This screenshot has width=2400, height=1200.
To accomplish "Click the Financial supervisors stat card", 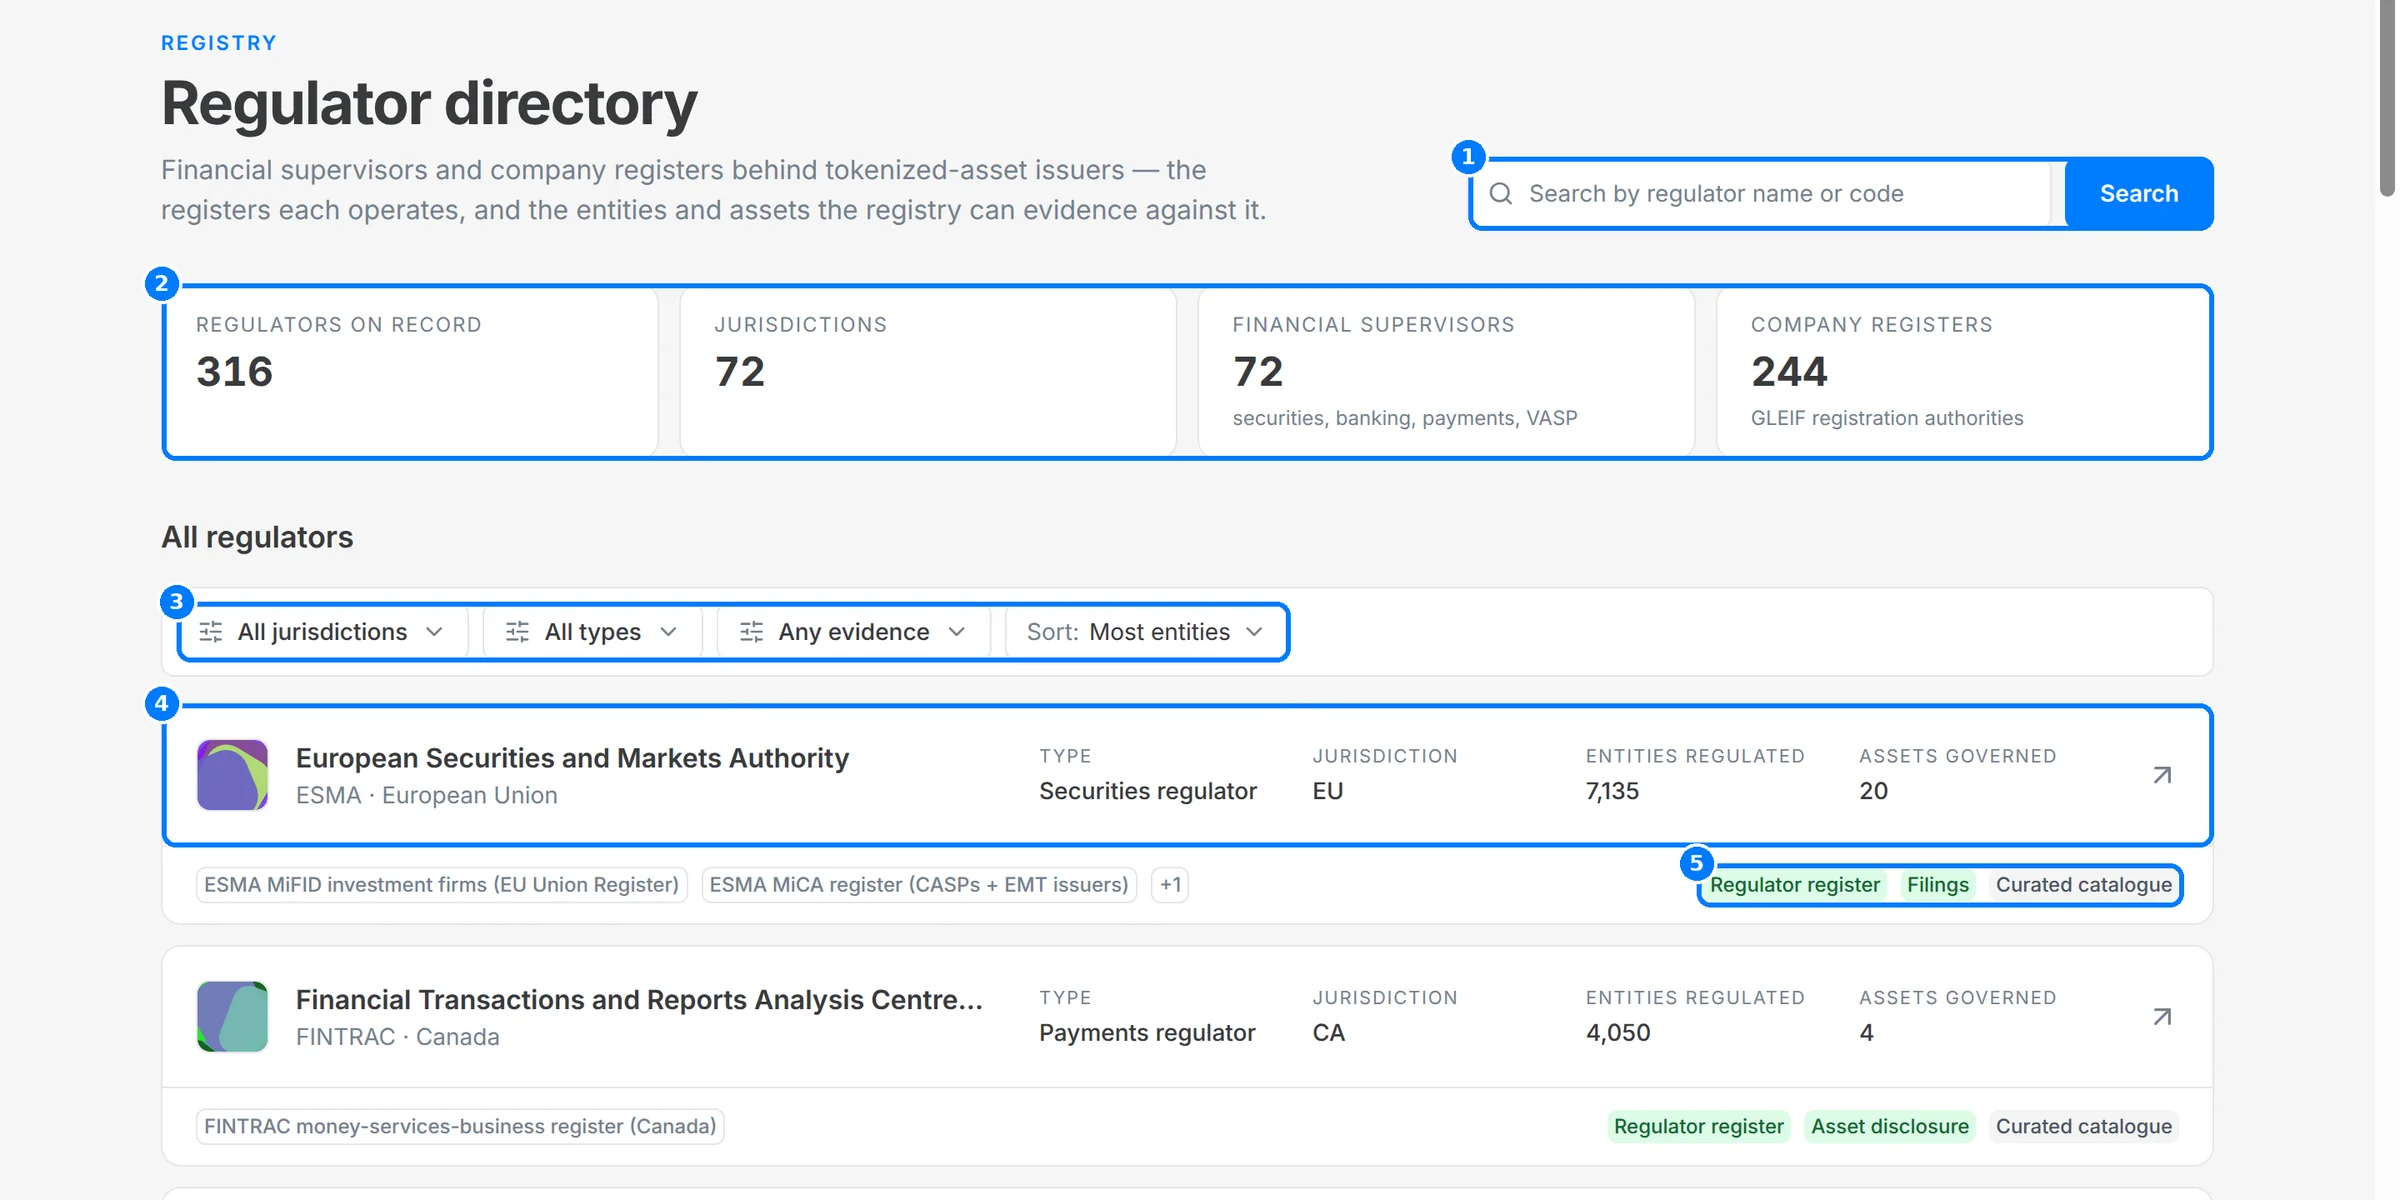I will (1446, 372).
